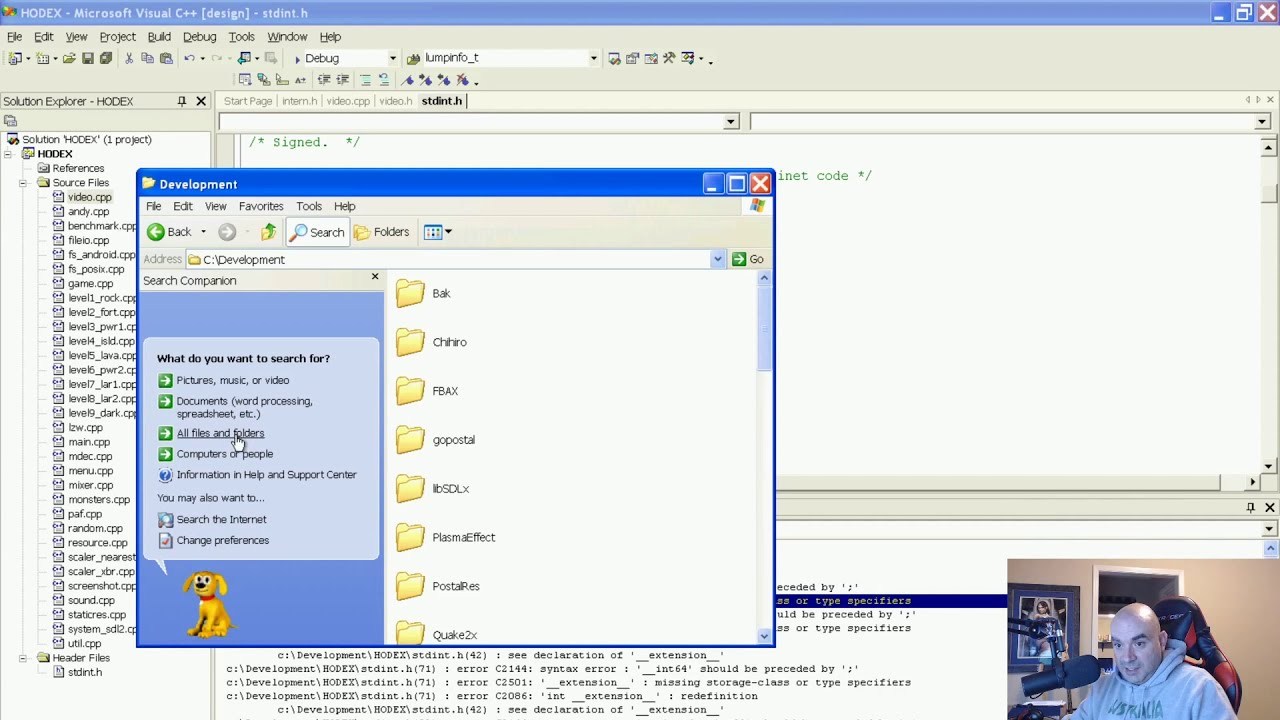The width and height of the screenshot is (1280, 720).
Task: Click All files and folders search link
Action: coord(220,433)
